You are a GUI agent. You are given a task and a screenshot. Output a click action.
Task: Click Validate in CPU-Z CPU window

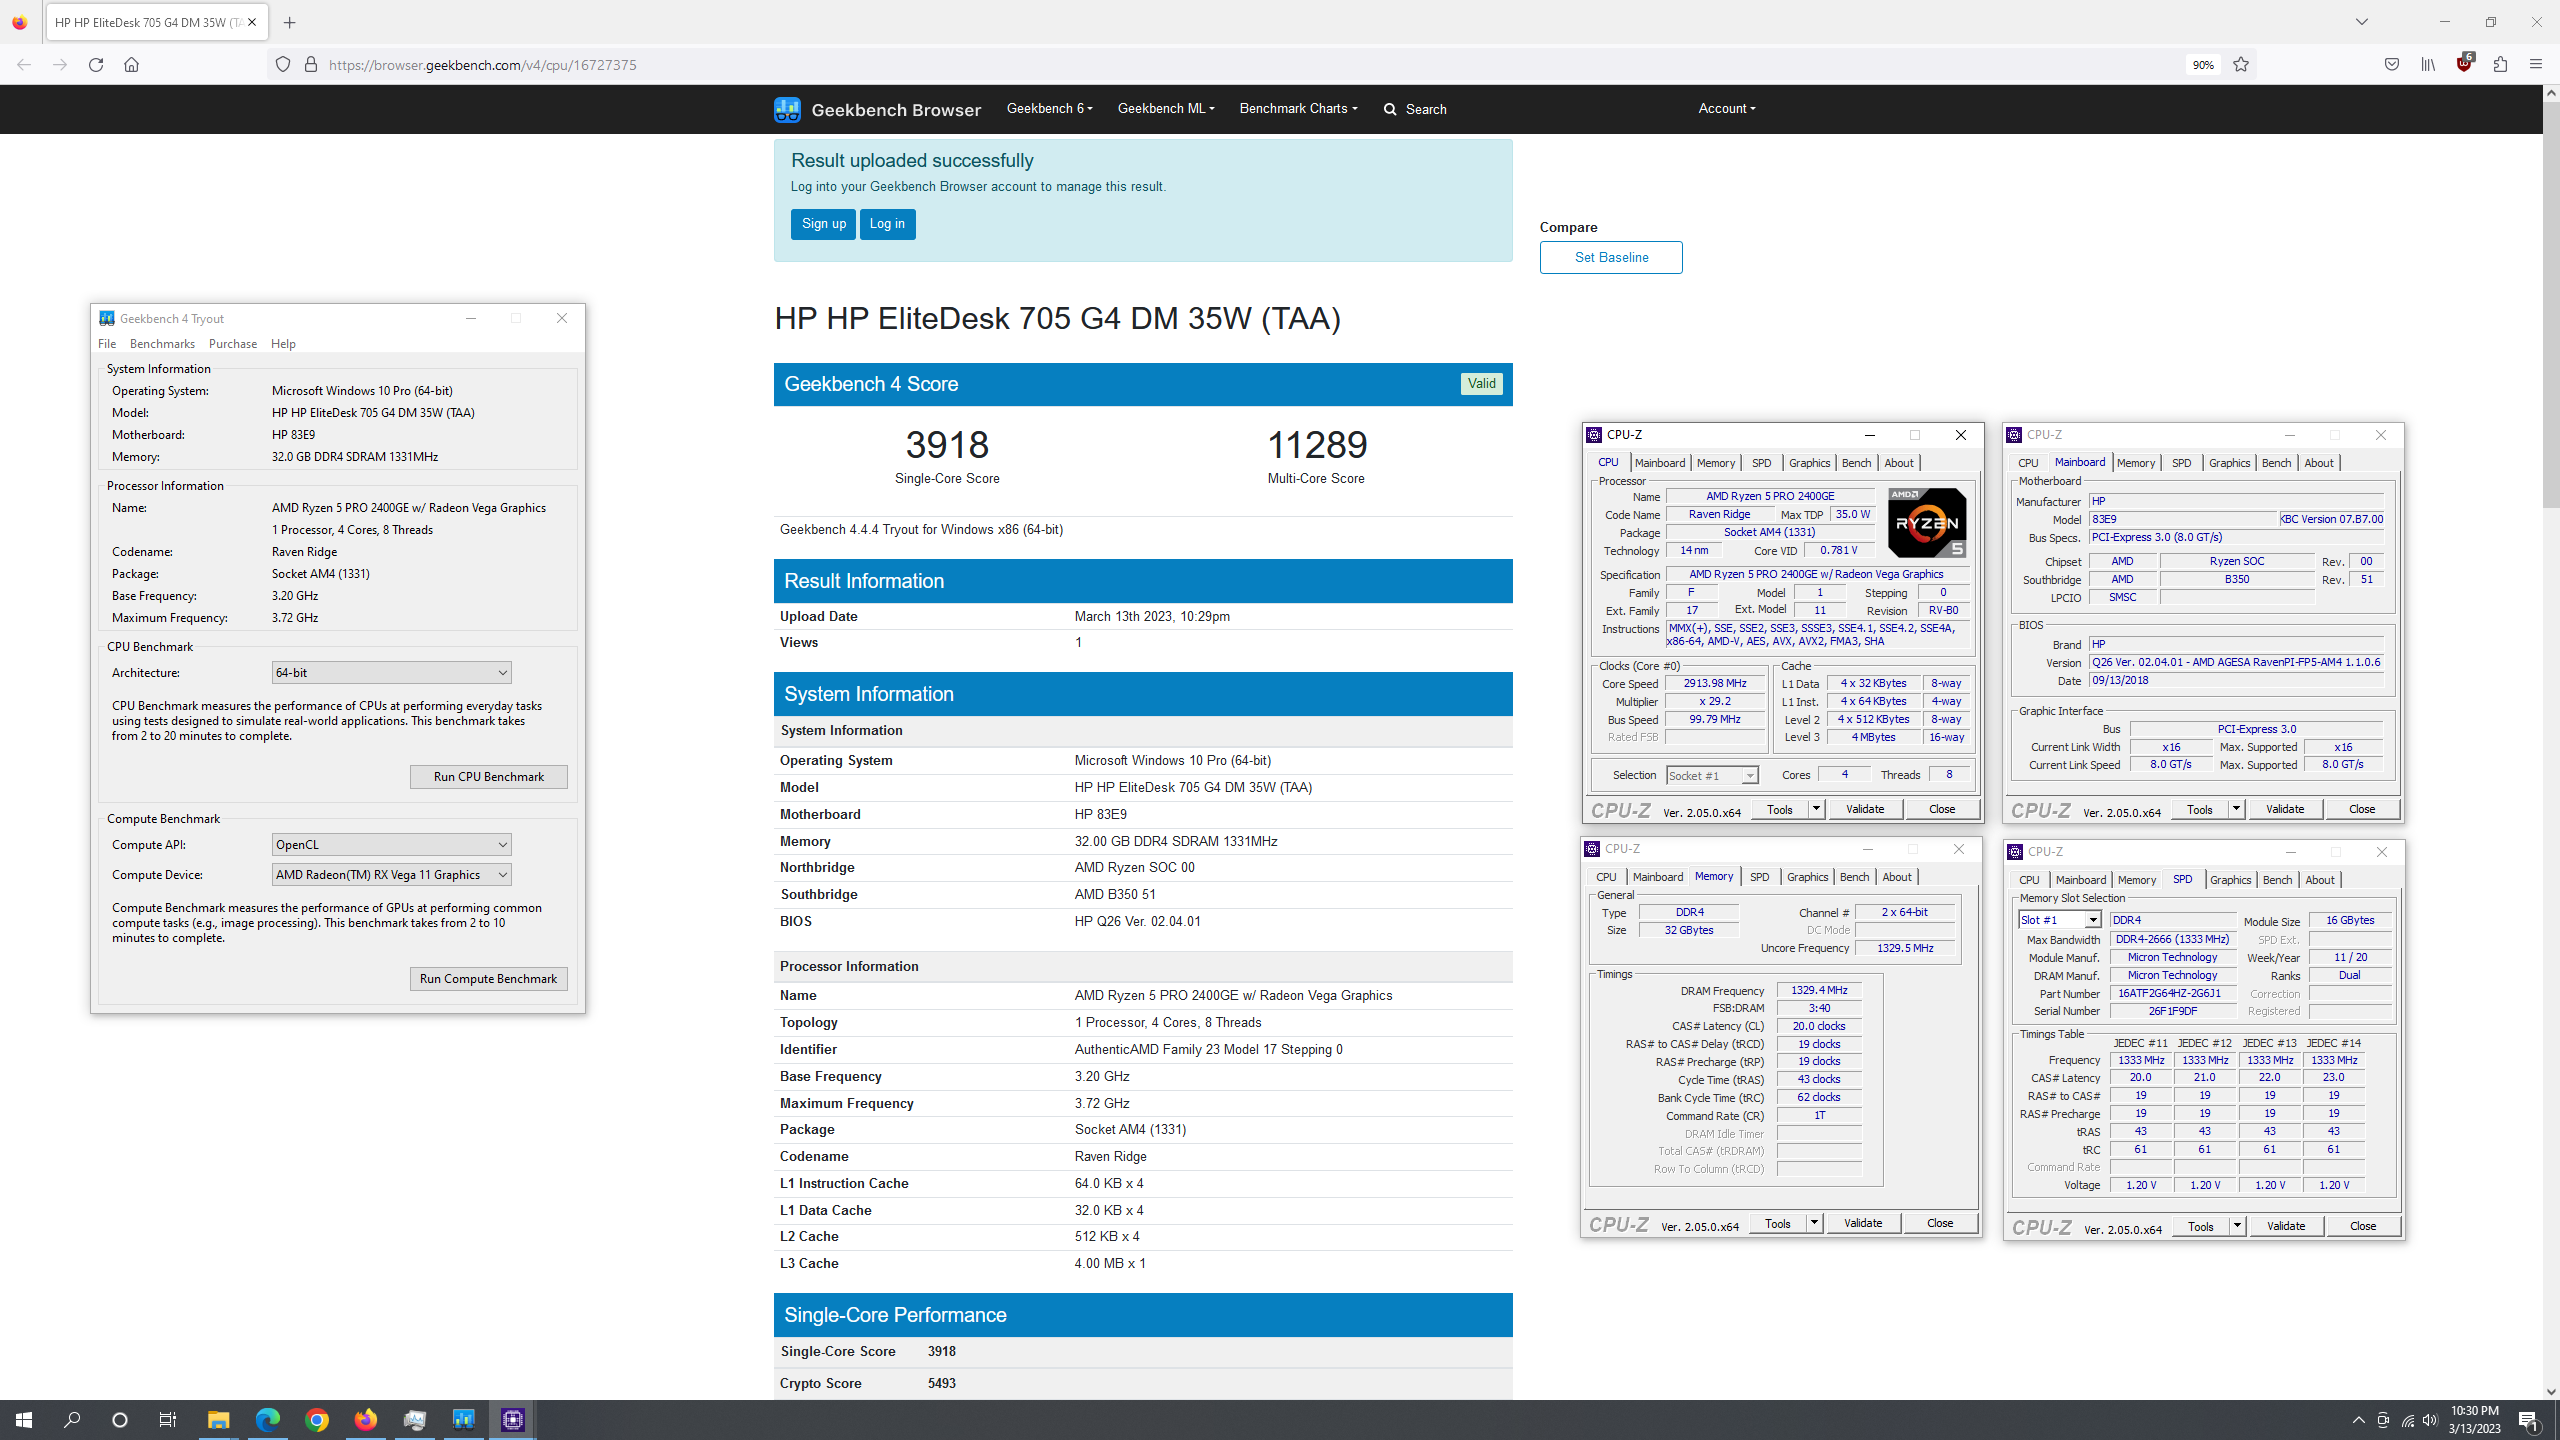[1865, 809]
